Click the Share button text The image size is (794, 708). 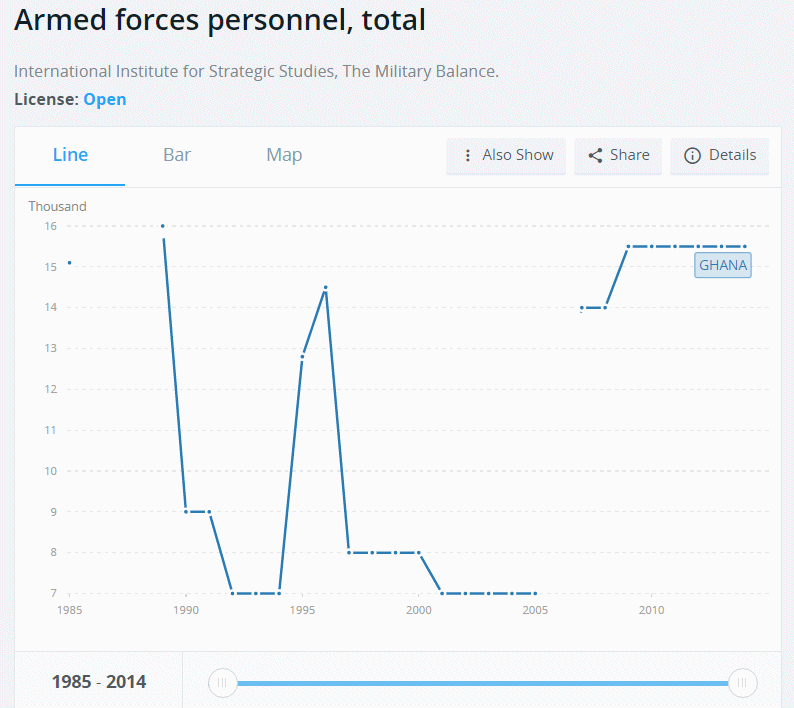point(629,155)
